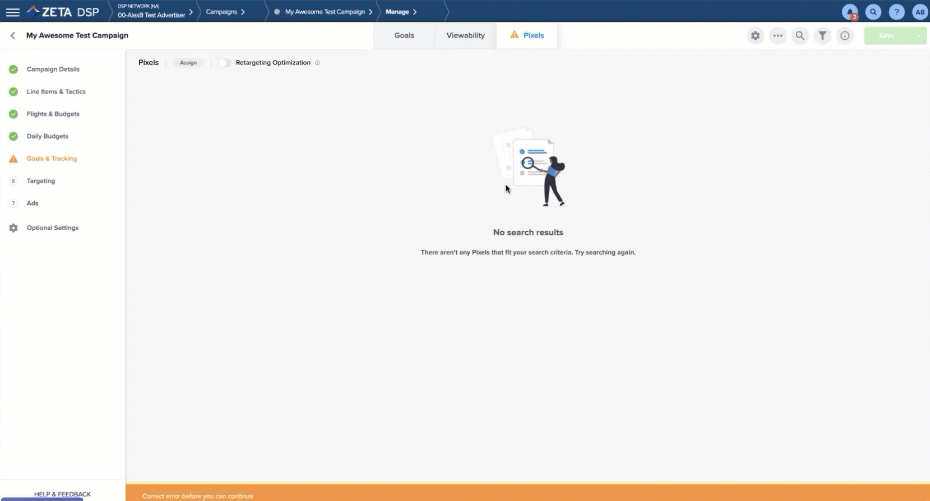Image resolution: width=930 pixels, height=501 pixels.
Task: Expand the Campaigns breadcrumb chevron
Action: tap(243, 12)
